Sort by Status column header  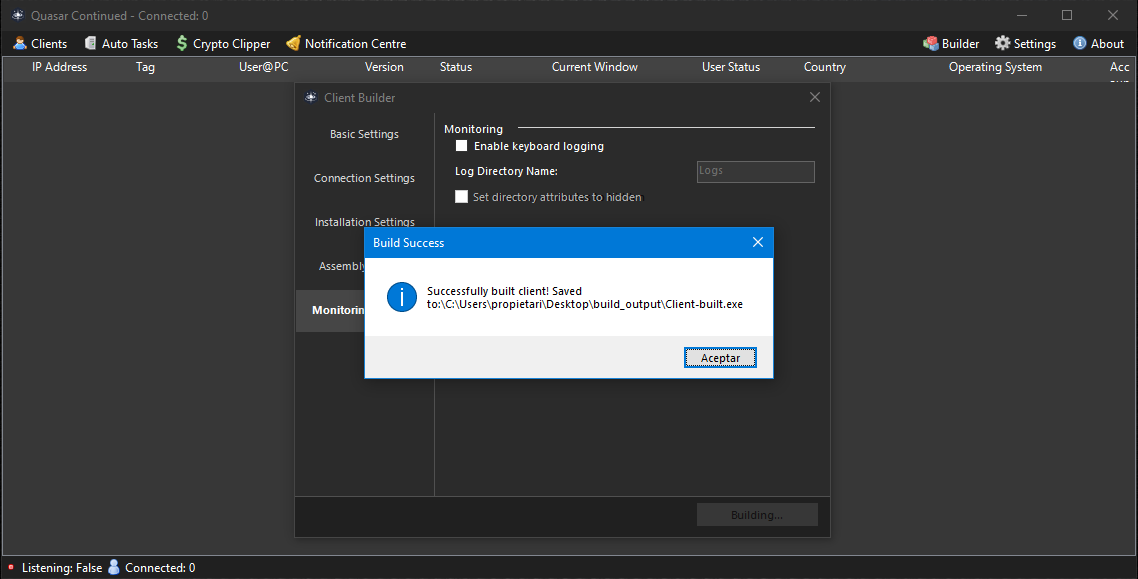[x=456, y=67]
